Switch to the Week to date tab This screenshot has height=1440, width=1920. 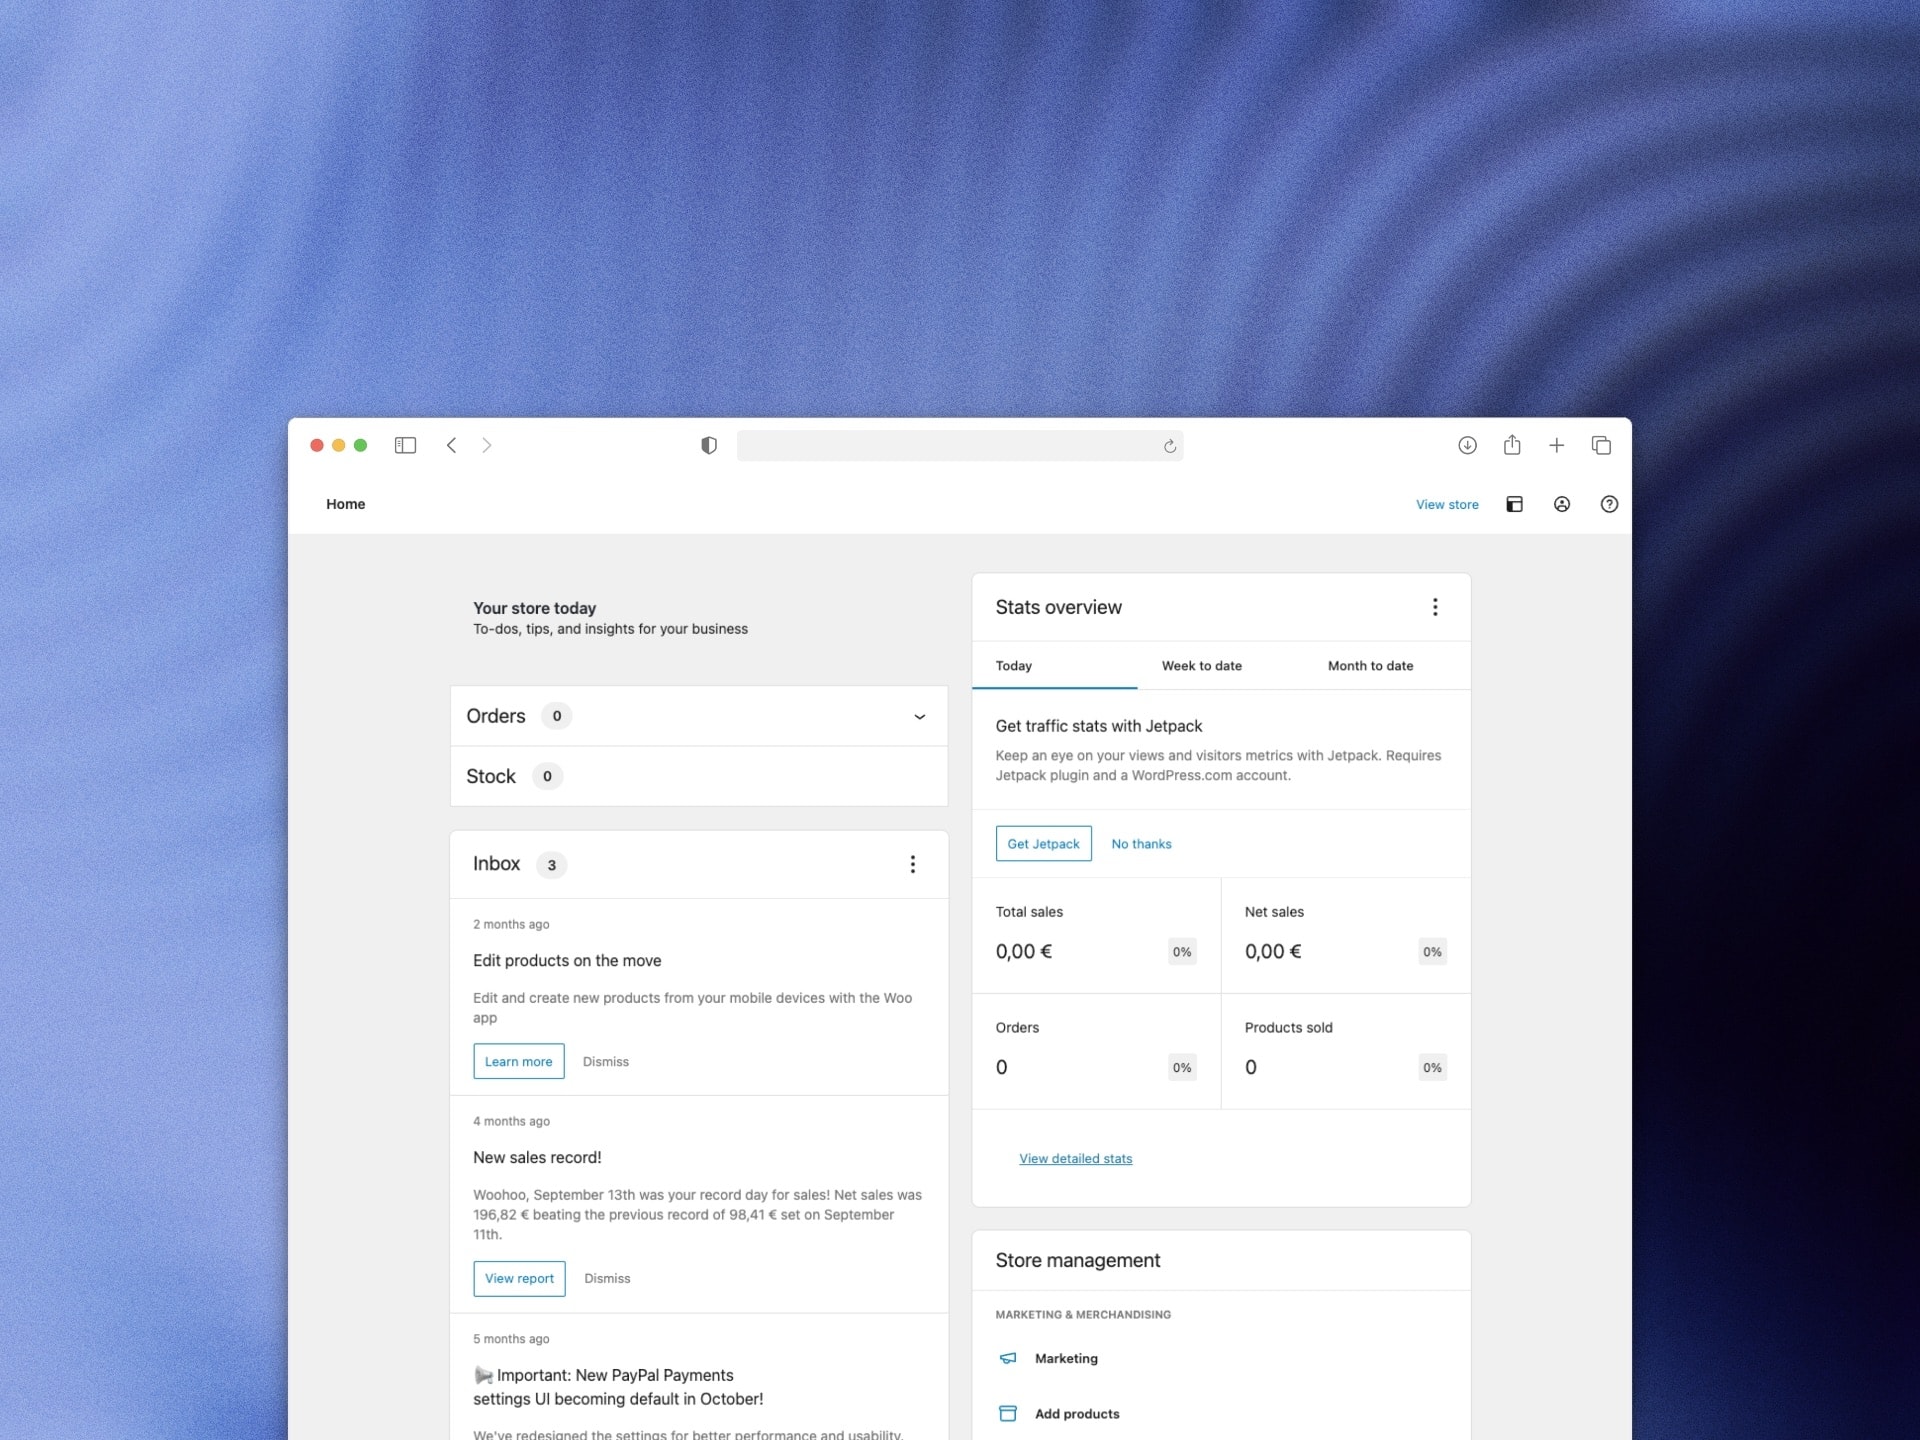(1202, 665)
